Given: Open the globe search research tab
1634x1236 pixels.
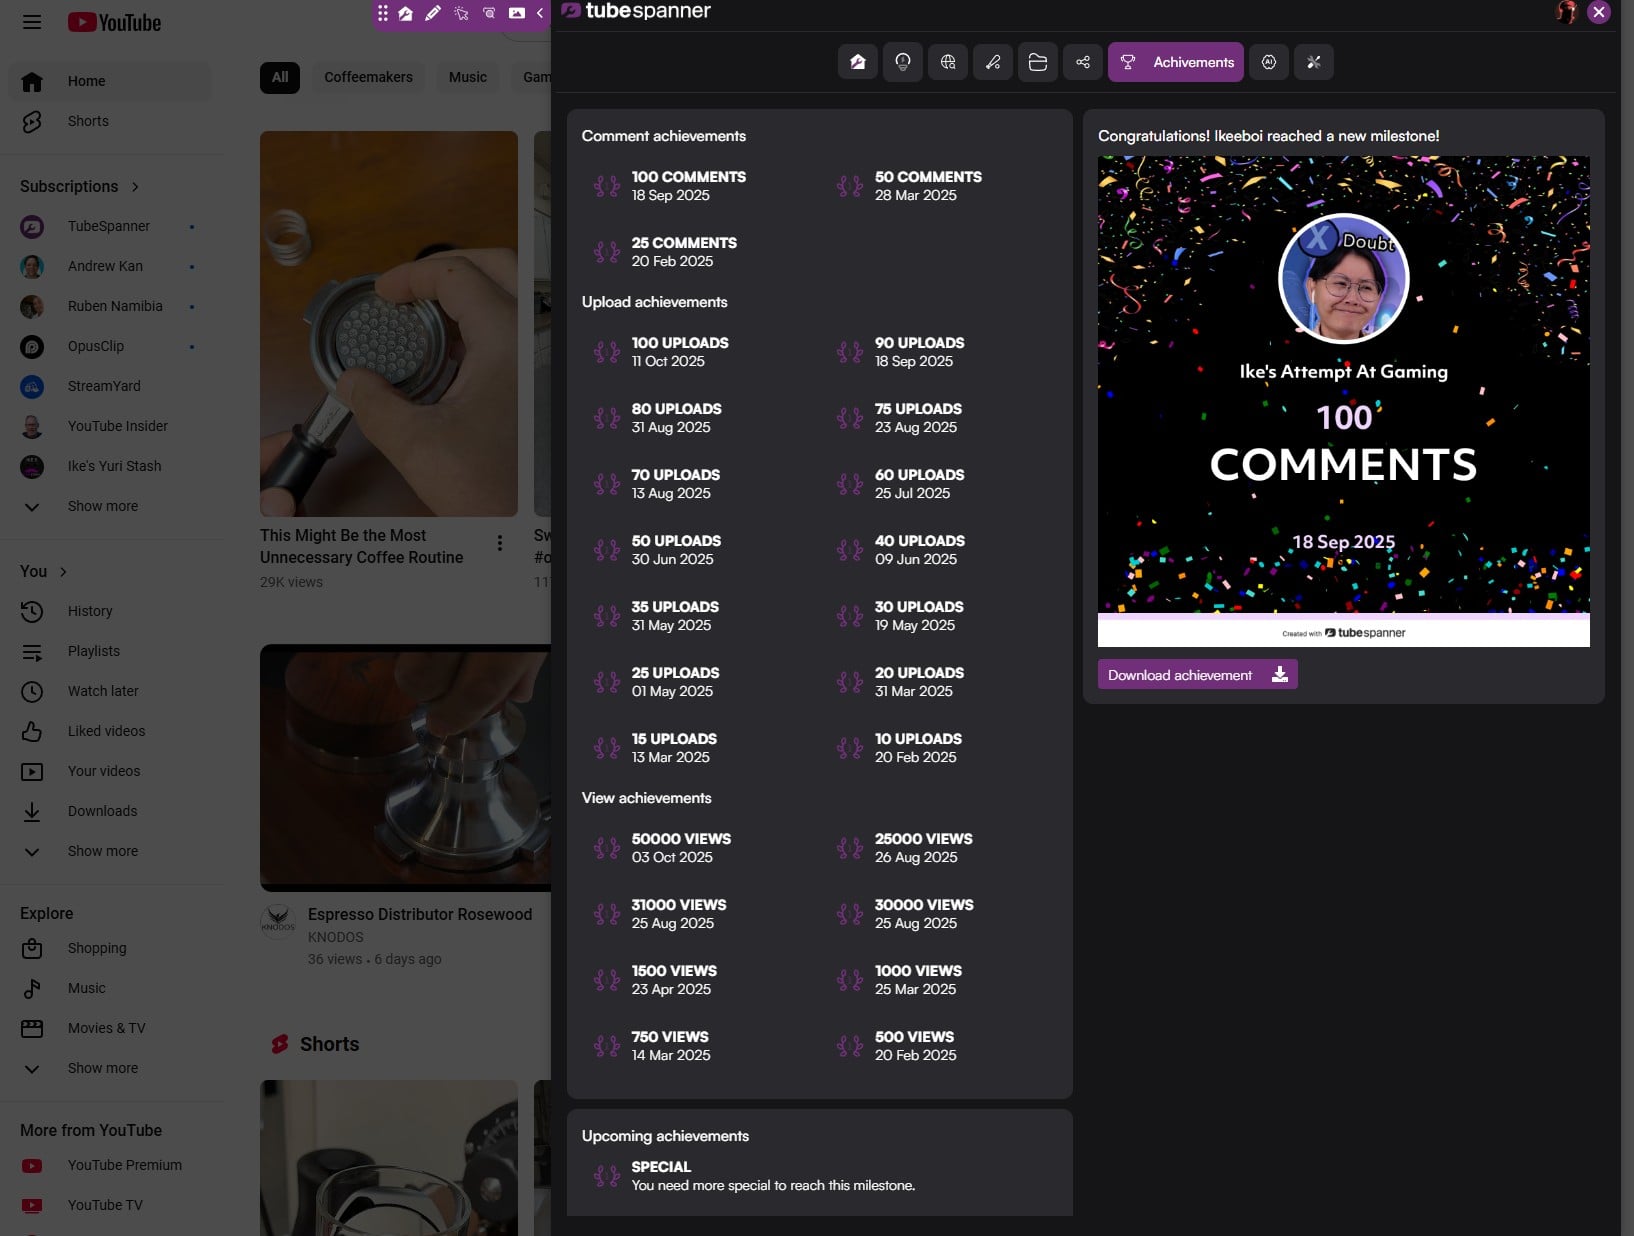Looking at the screenshot, I should click(x=948, y=62).
